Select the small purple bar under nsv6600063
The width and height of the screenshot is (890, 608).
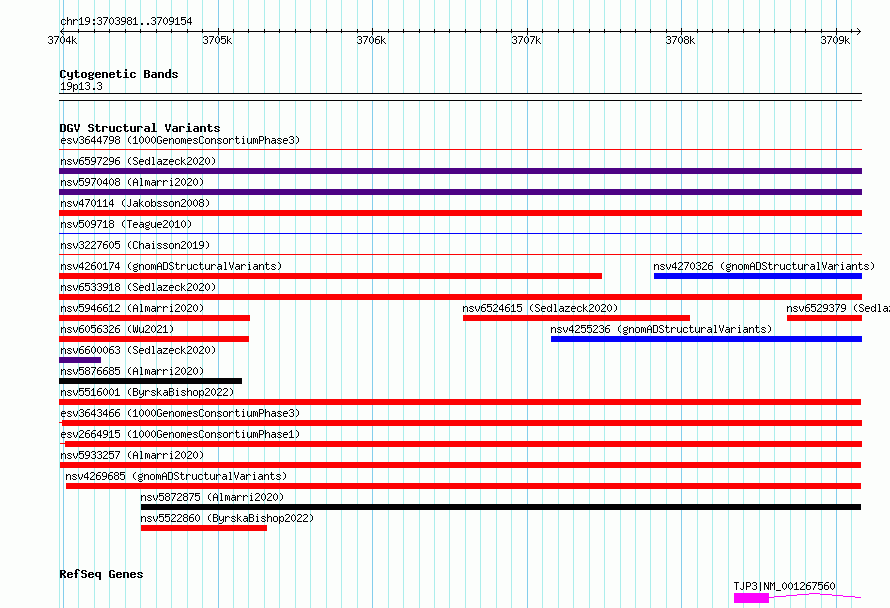[x=80, y=360]
